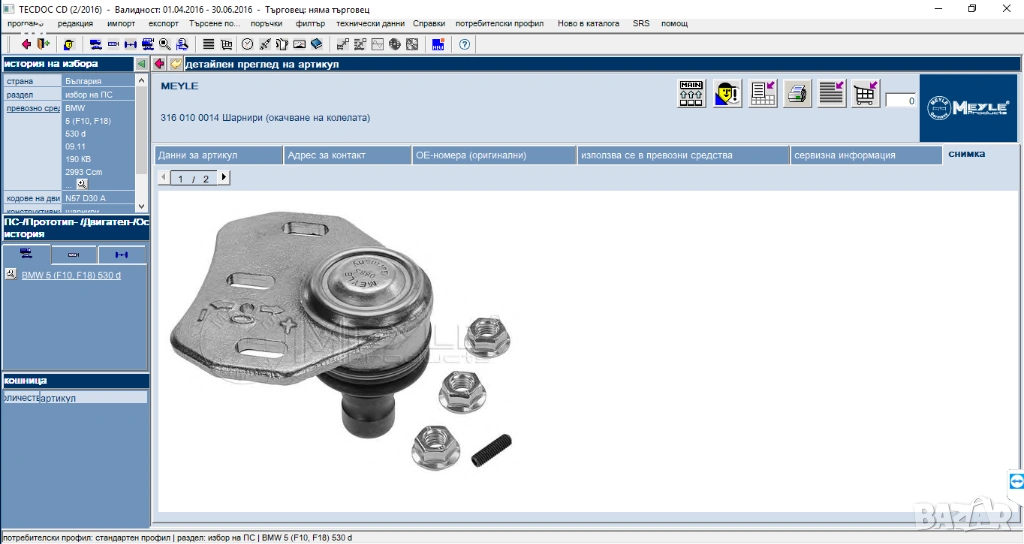Click the globe icon in the toolbar
1024x544 pixels.
click(x=395, y=44)
